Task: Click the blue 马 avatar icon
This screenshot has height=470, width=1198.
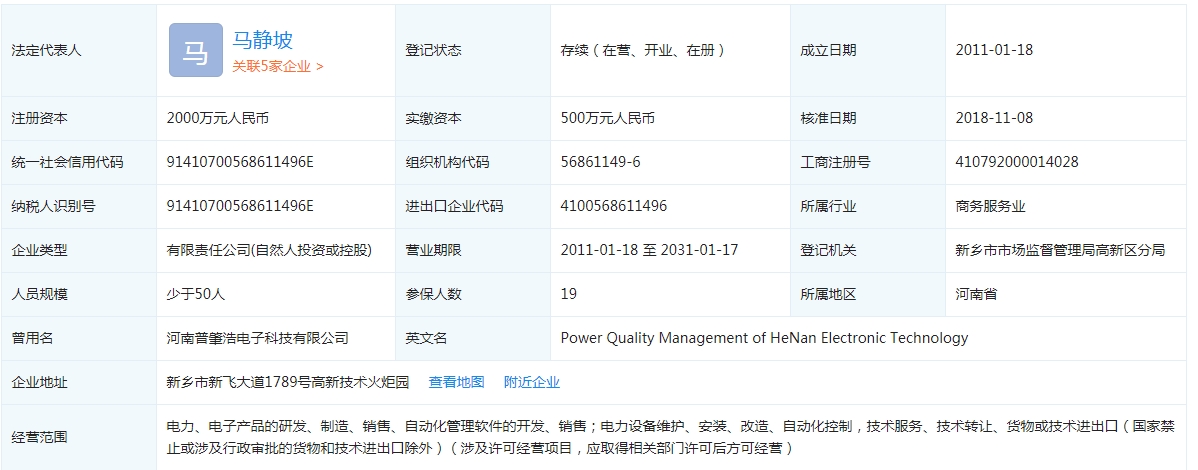Action: pyautogui.click(x=195, y=50)
